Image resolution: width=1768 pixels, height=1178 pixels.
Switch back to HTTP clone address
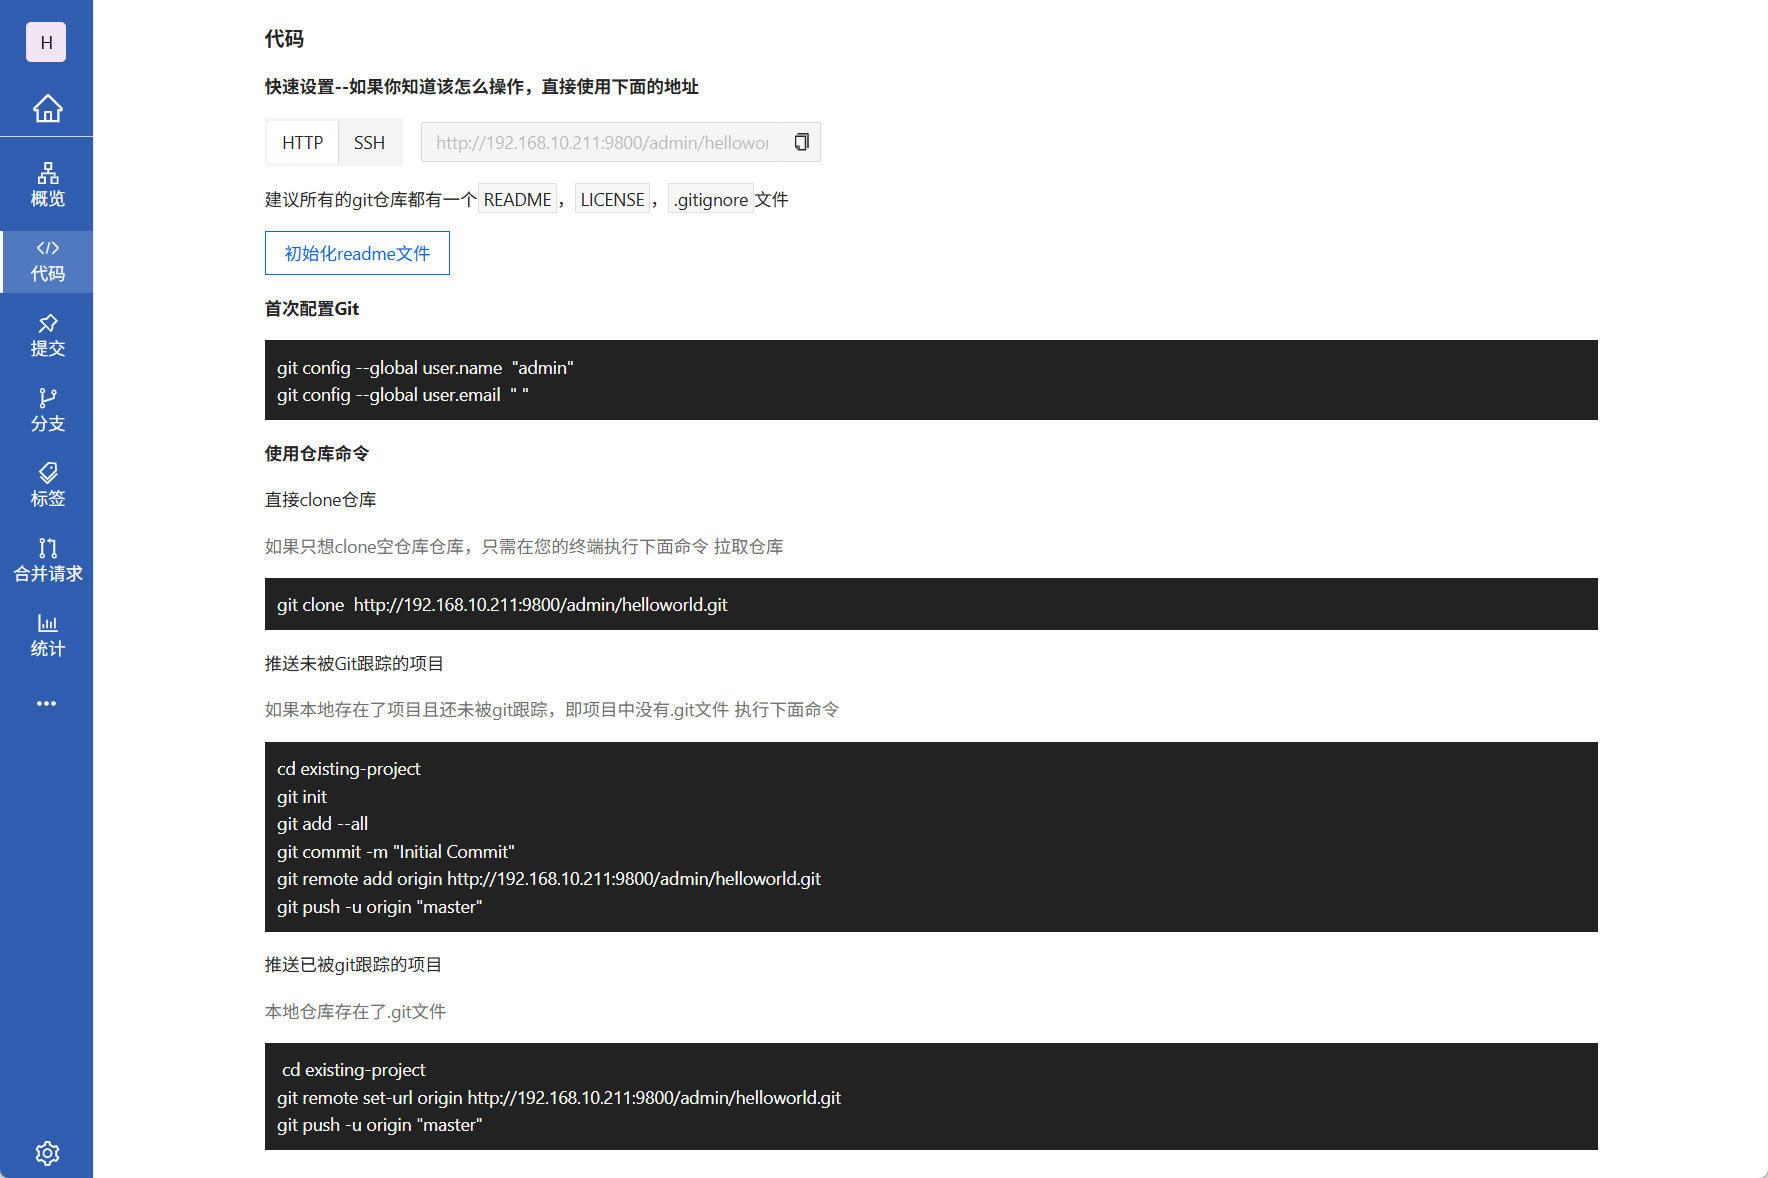(x=301, y=142)
